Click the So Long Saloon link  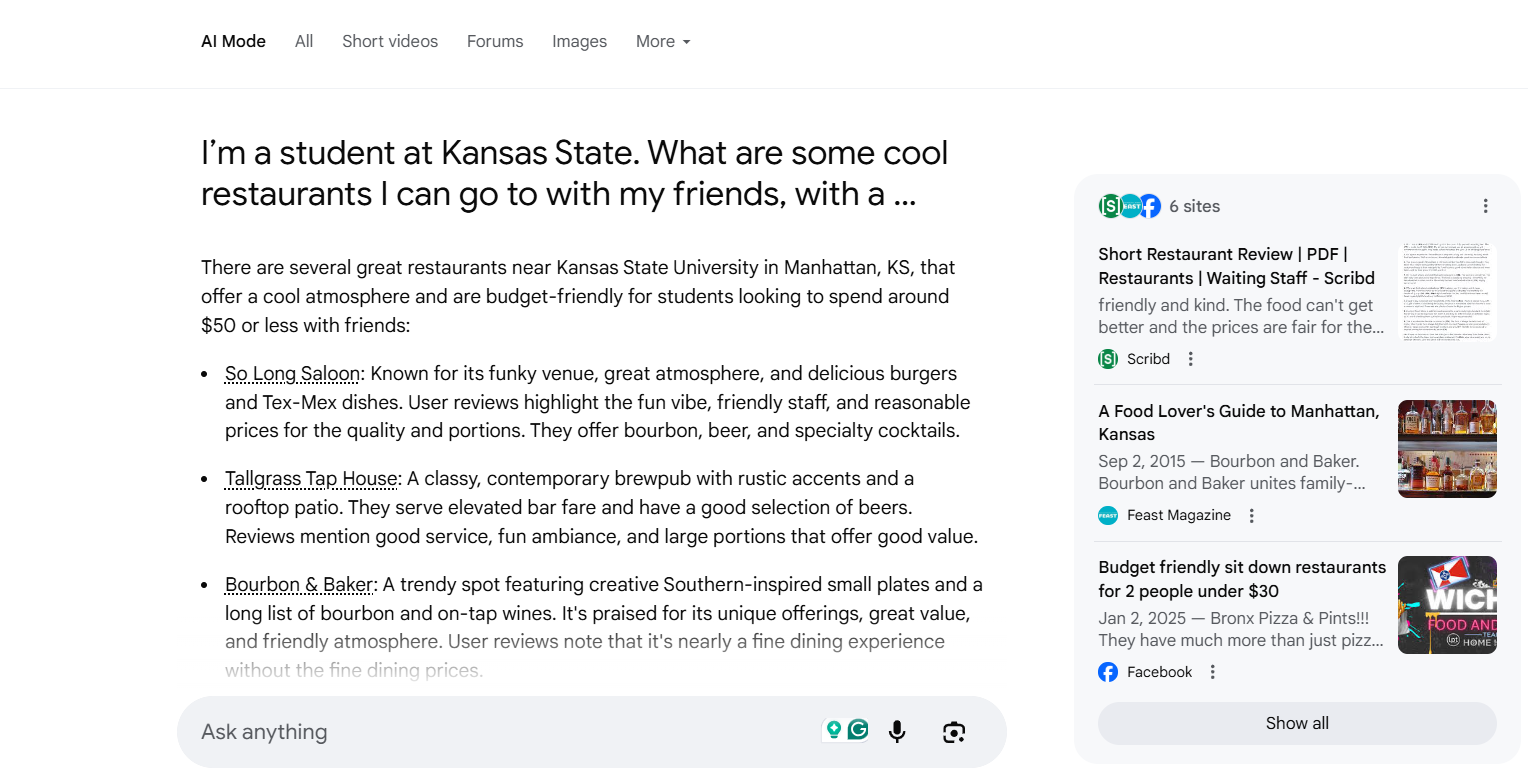[x=292, y=374]
